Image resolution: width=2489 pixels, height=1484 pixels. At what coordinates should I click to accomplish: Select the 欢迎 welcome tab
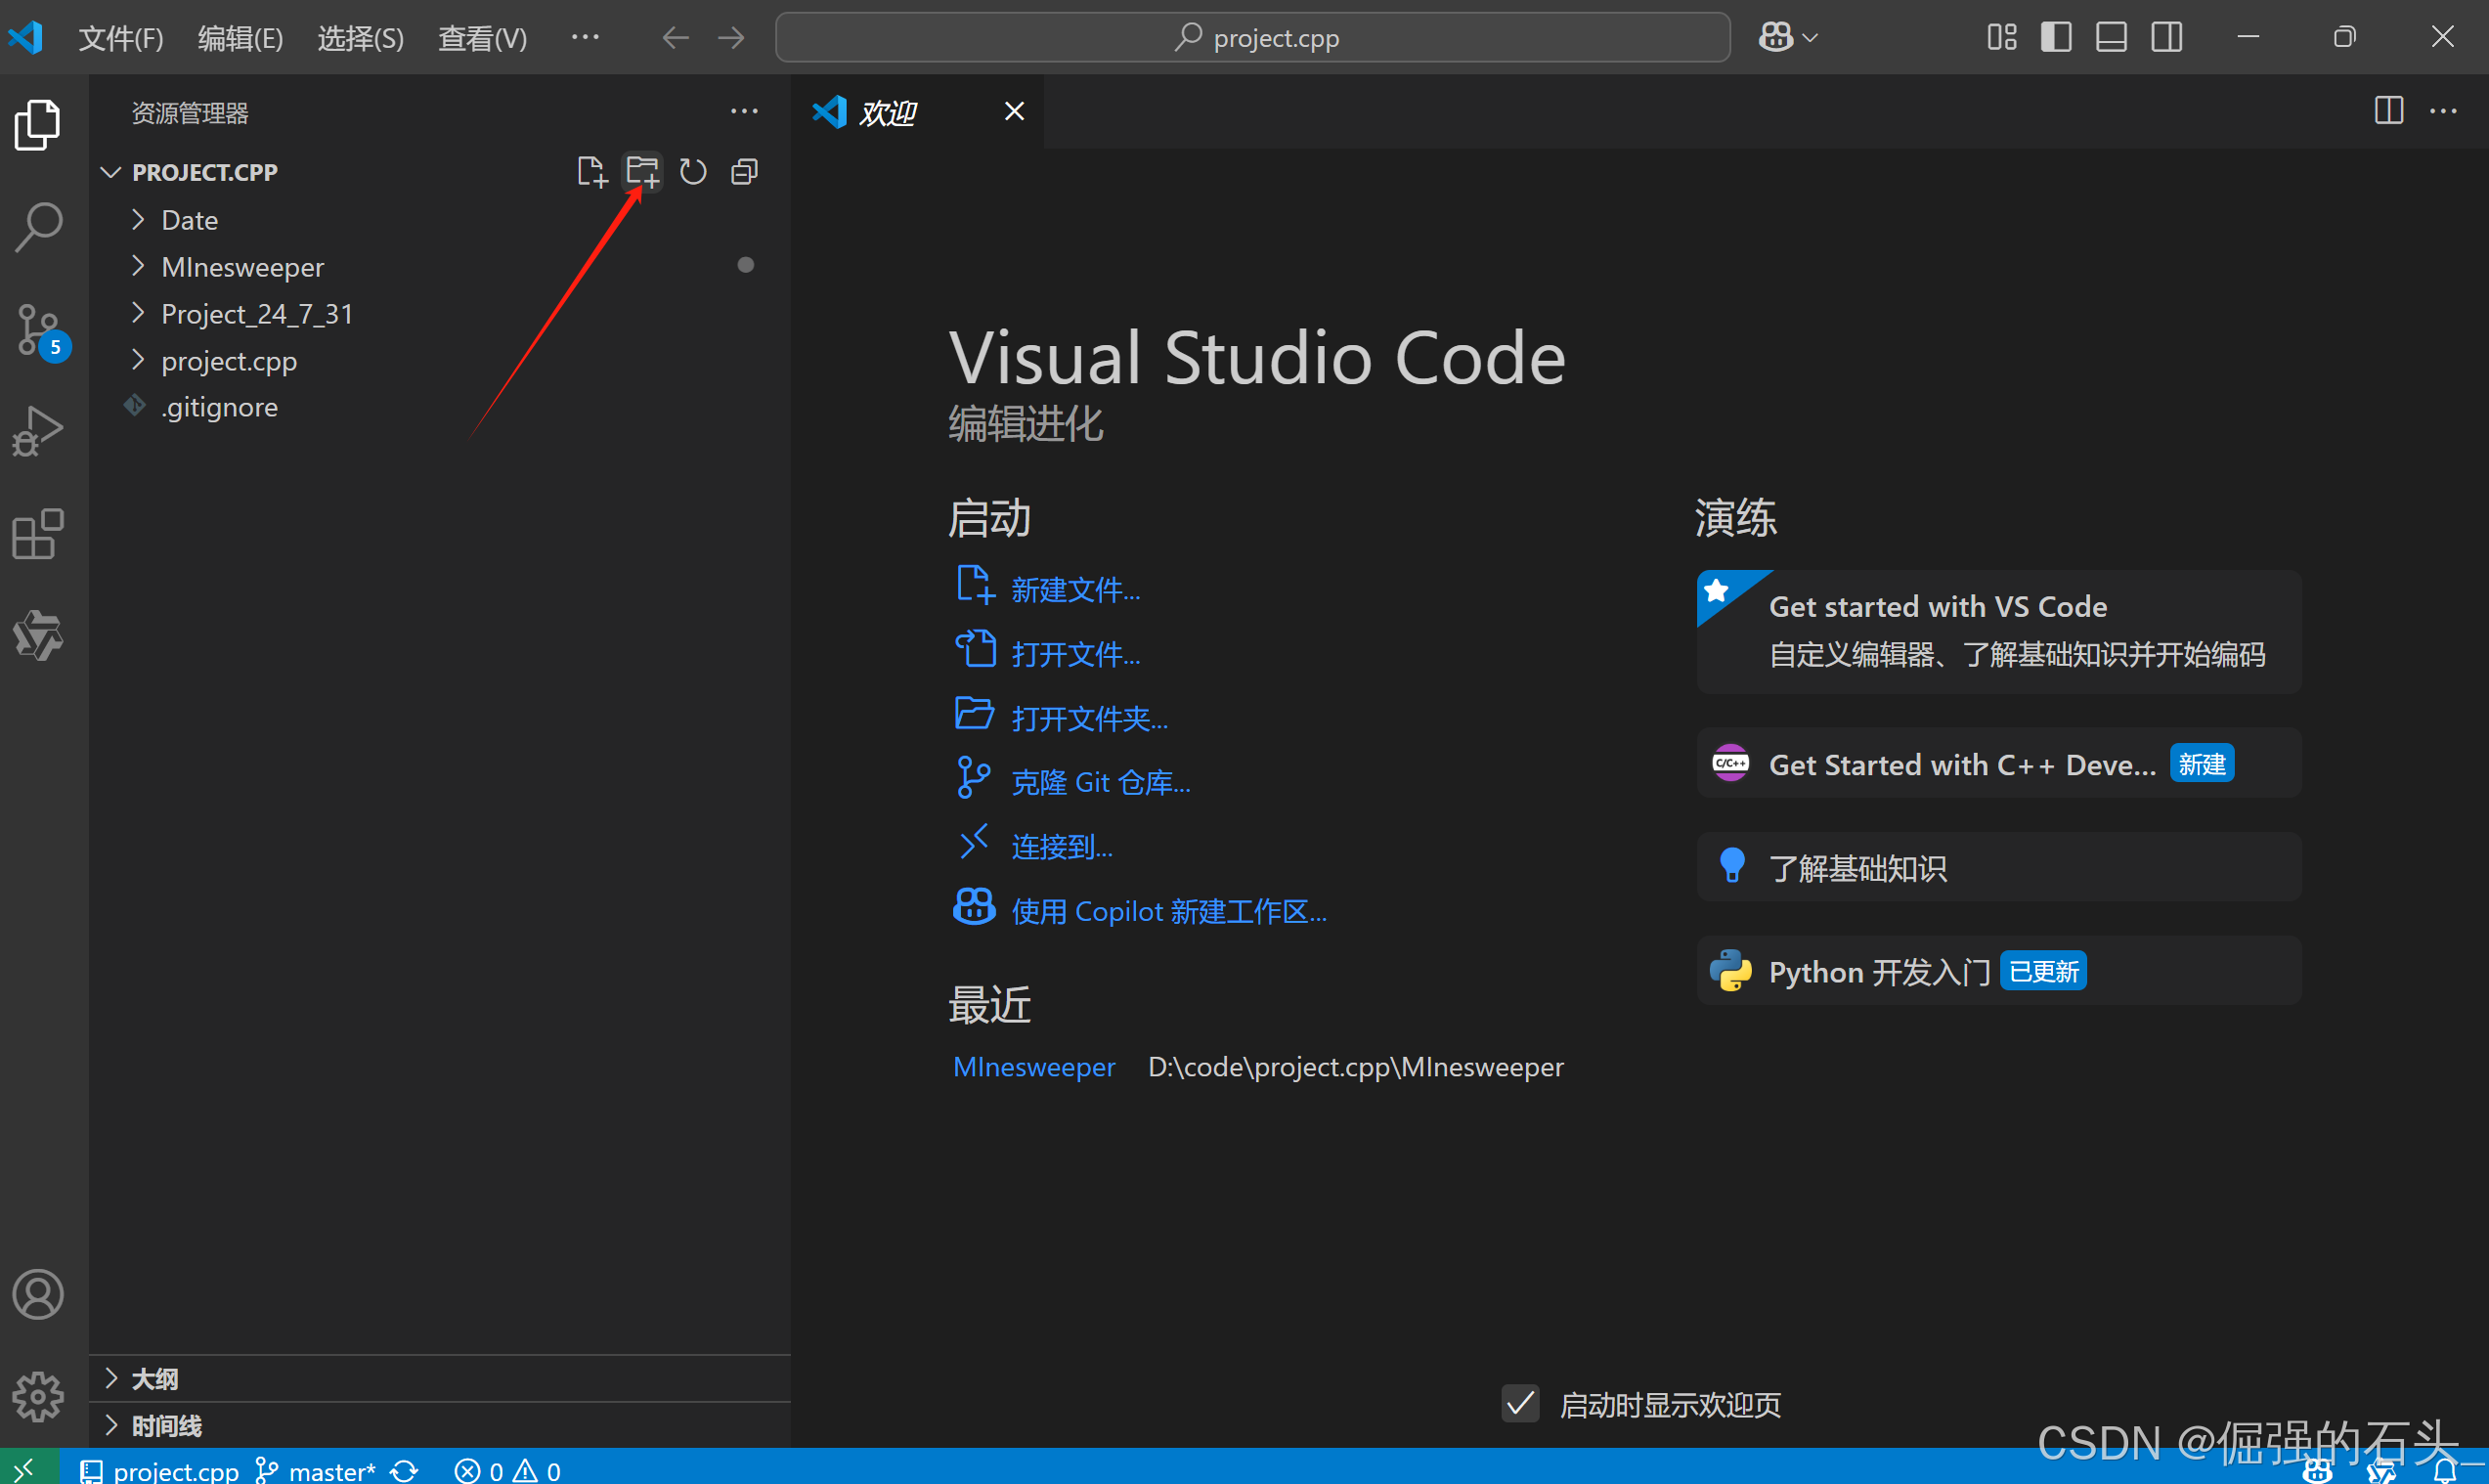pos(887,112)
